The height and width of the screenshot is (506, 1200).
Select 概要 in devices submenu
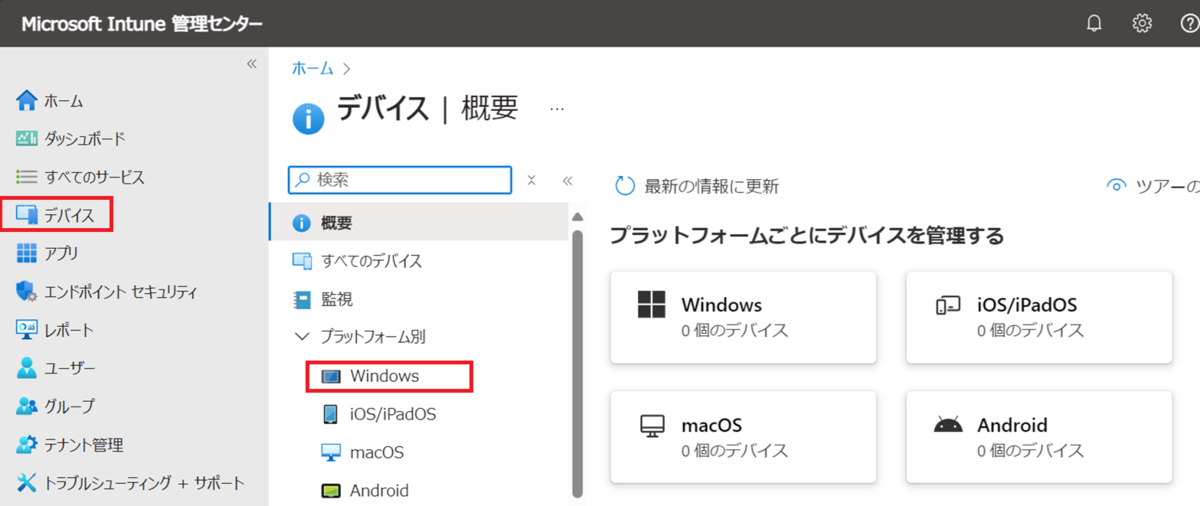[419, 223]
